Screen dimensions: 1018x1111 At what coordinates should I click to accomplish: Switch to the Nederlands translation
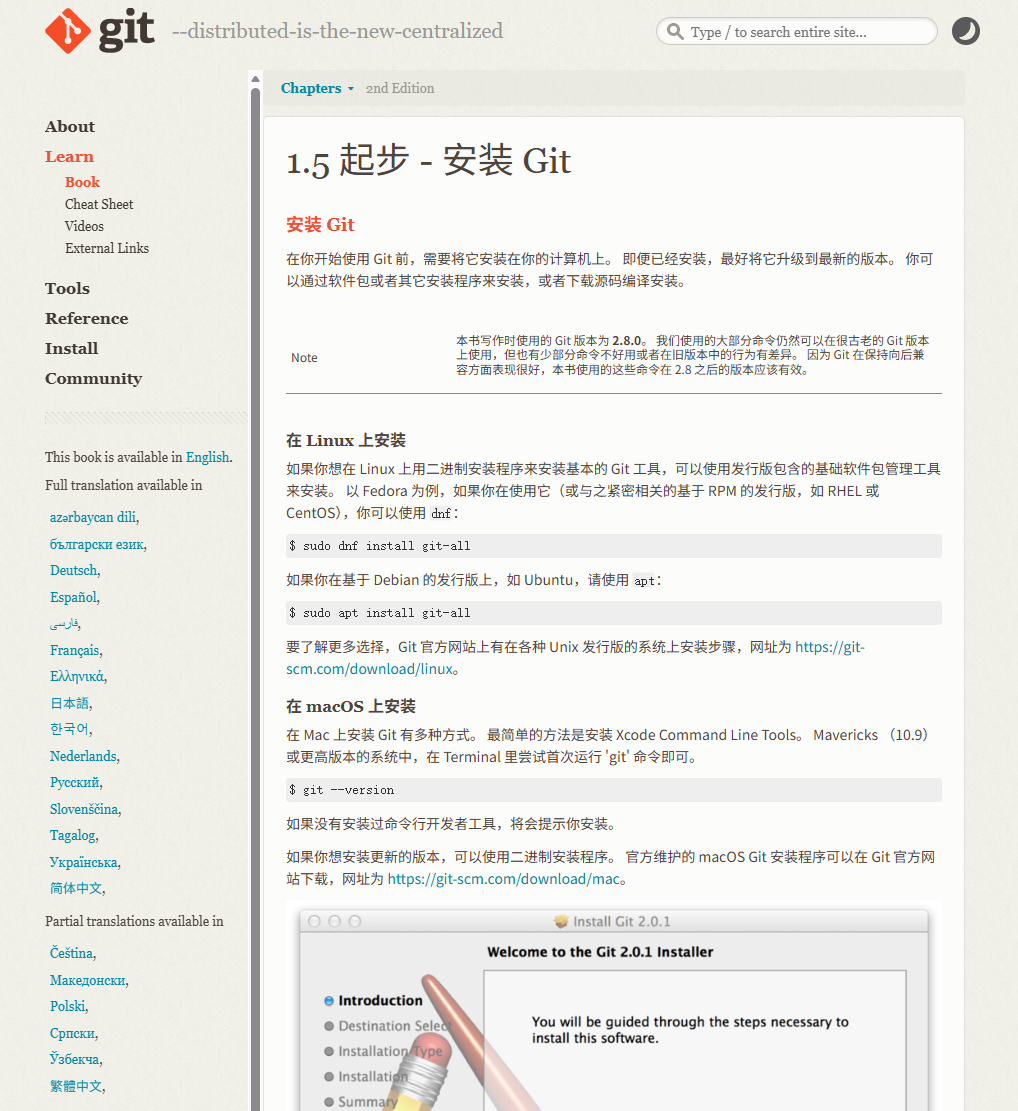click(83, 756)
